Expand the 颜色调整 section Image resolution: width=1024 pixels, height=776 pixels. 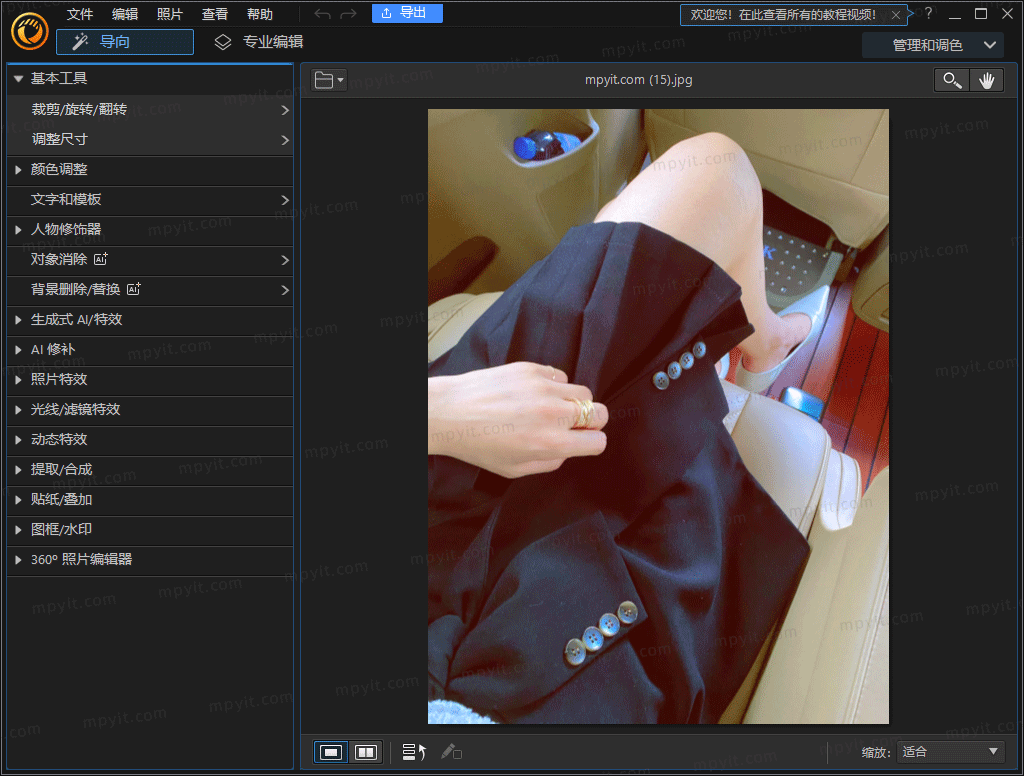click(x=150, y=170)
